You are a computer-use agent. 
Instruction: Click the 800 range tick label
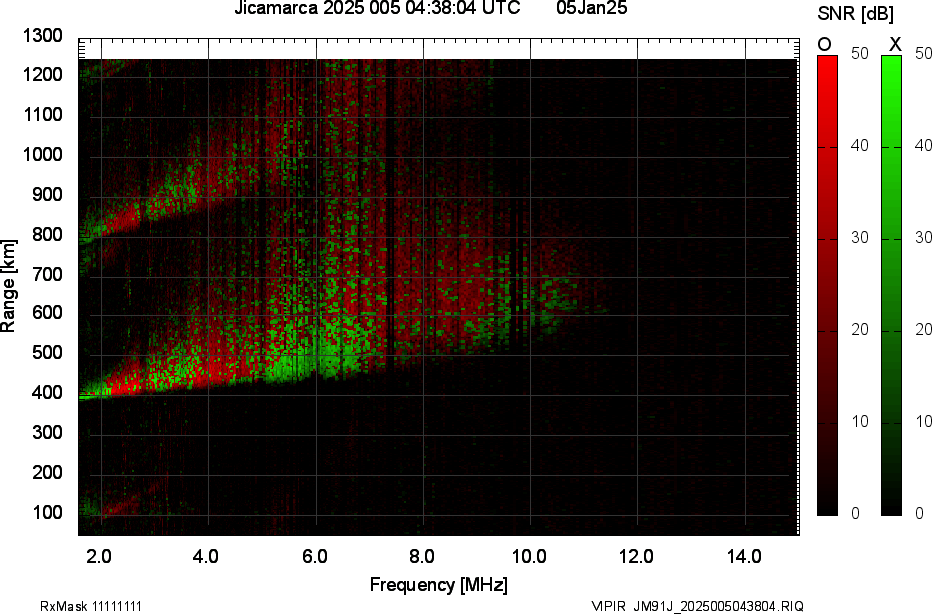[48, 234]
